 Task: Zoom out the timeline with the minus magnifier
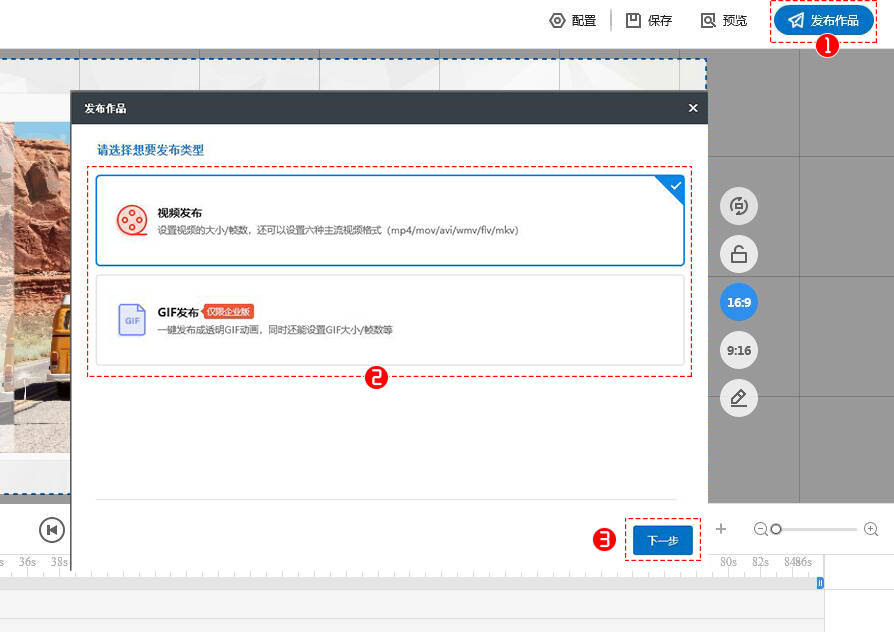click(x=761, y=529)
